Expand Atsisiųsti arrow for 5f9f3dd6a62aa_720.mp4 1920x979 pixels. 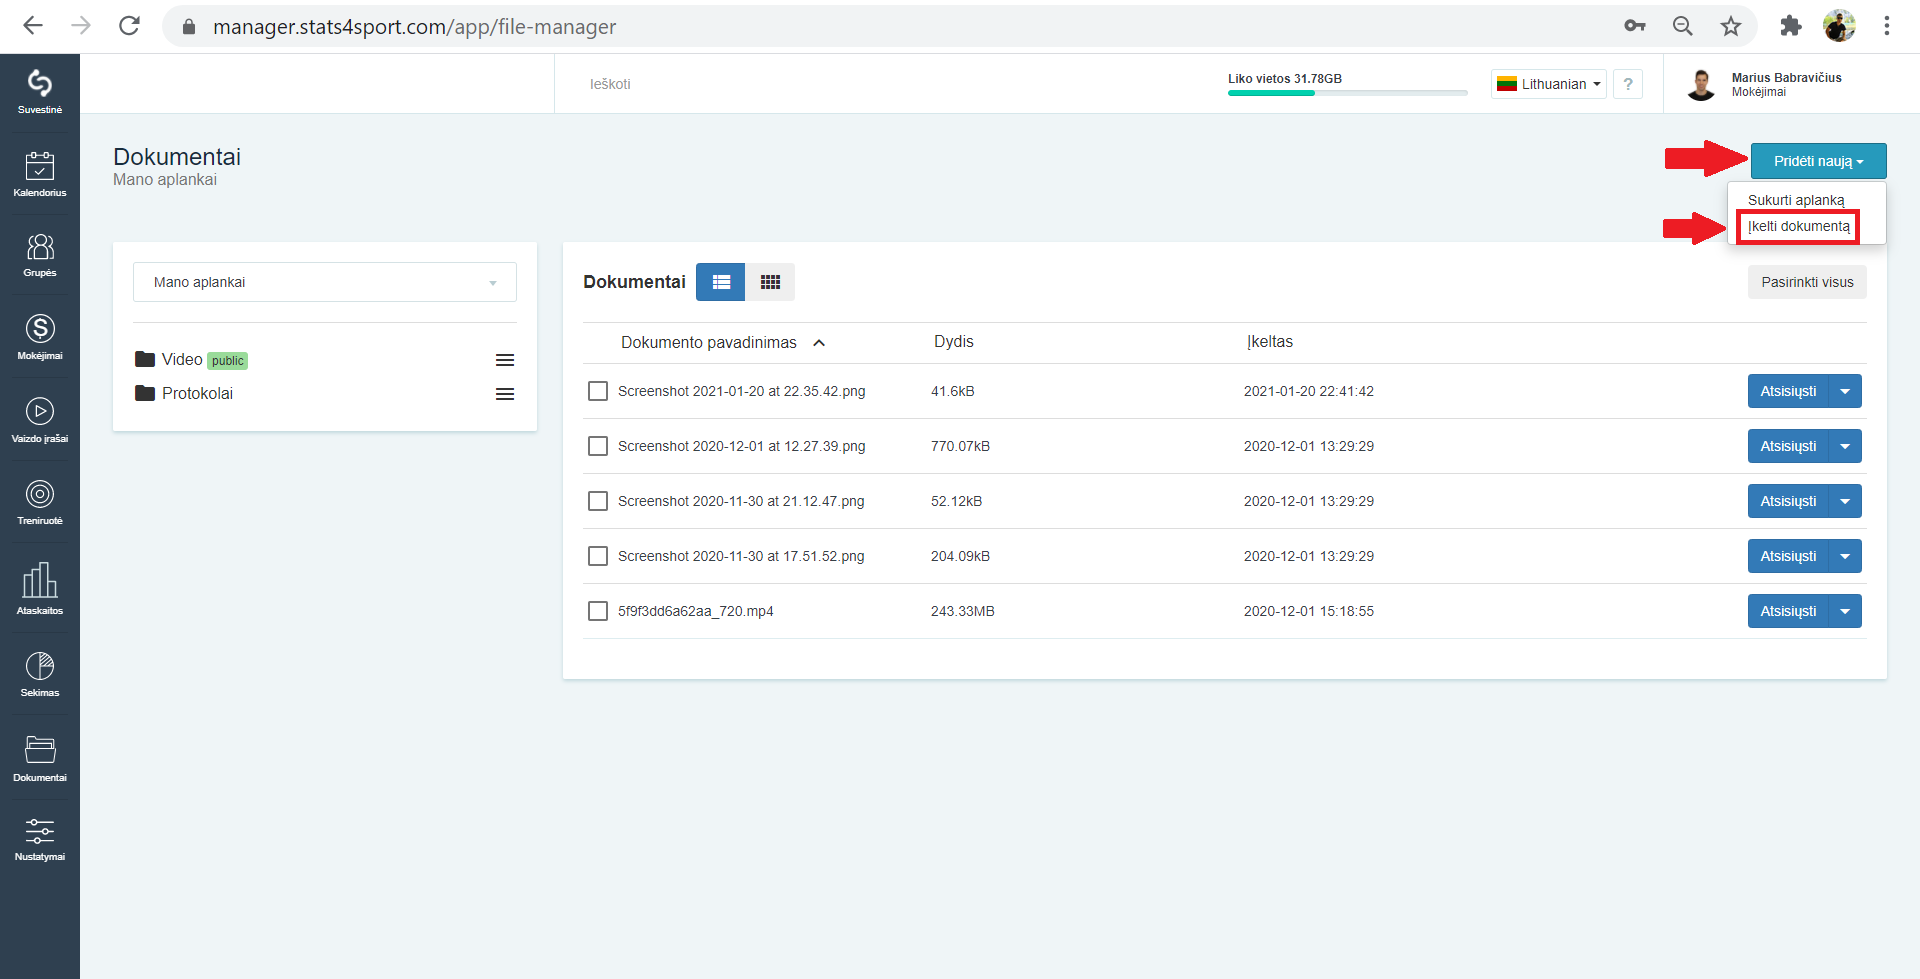[1845, 611]
